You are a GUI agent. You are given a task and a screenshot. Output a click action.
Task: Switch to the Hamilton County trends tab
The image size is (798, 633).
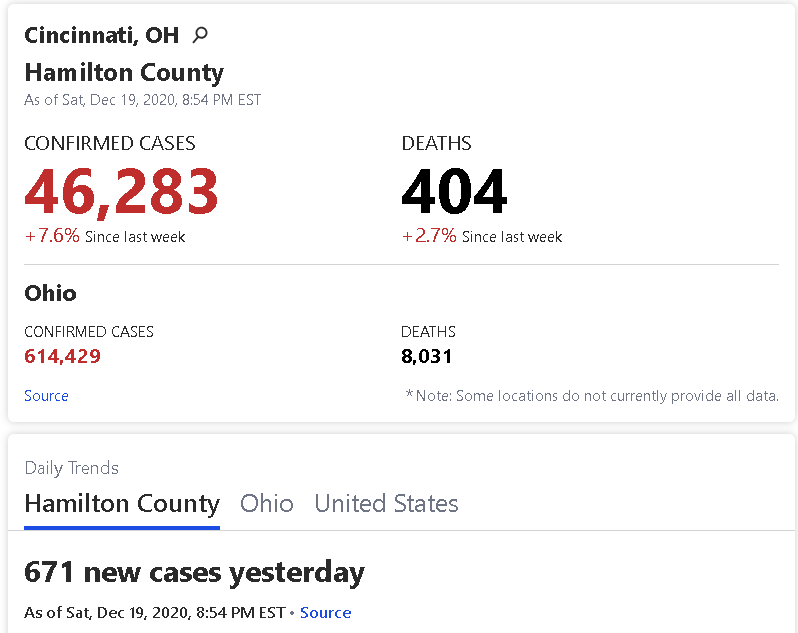122,504
